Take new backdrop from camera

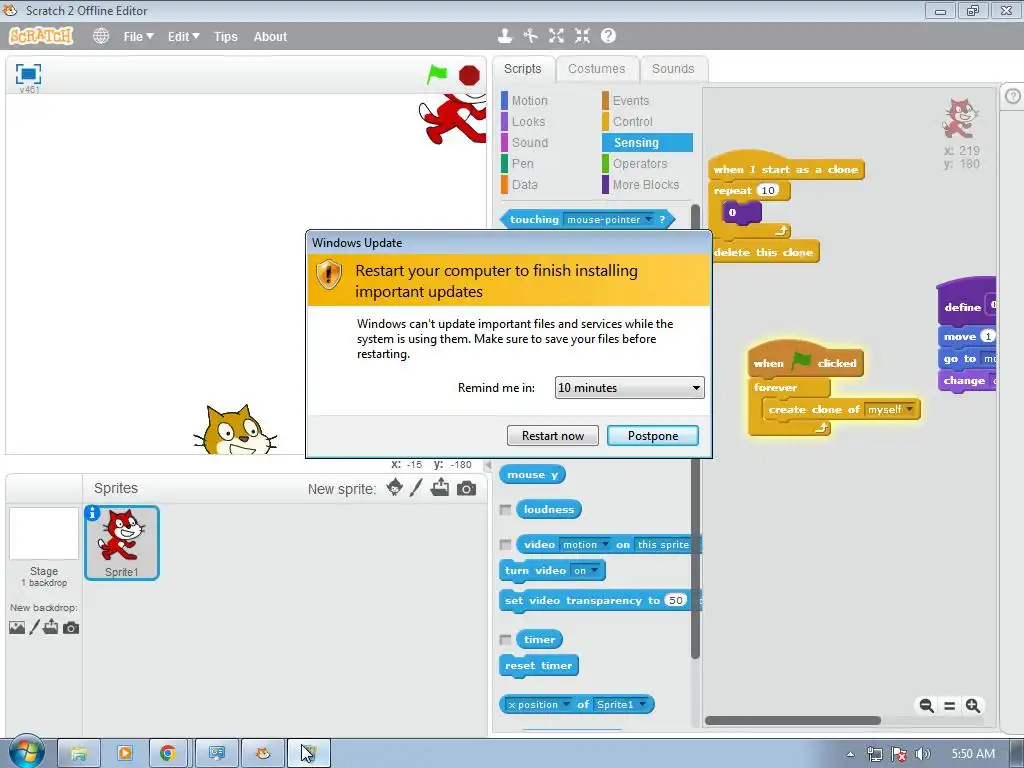71,628
